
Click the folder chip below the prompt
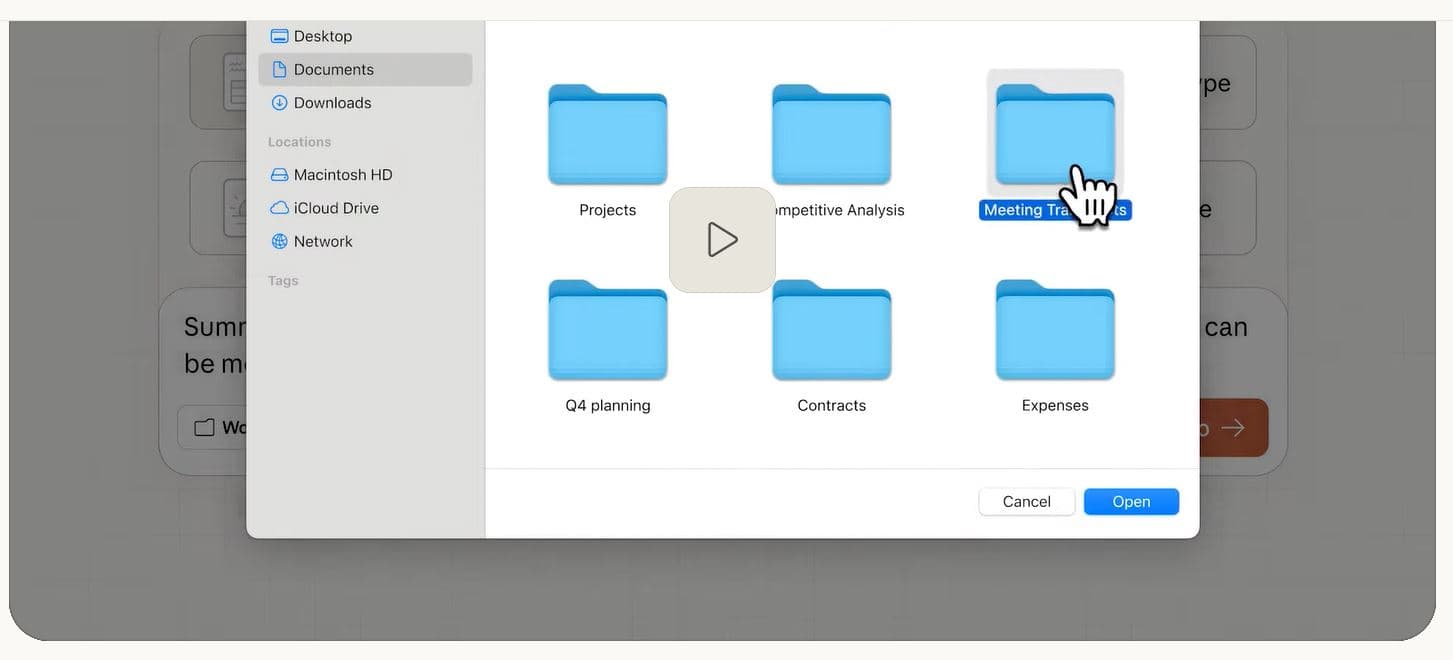213,427
